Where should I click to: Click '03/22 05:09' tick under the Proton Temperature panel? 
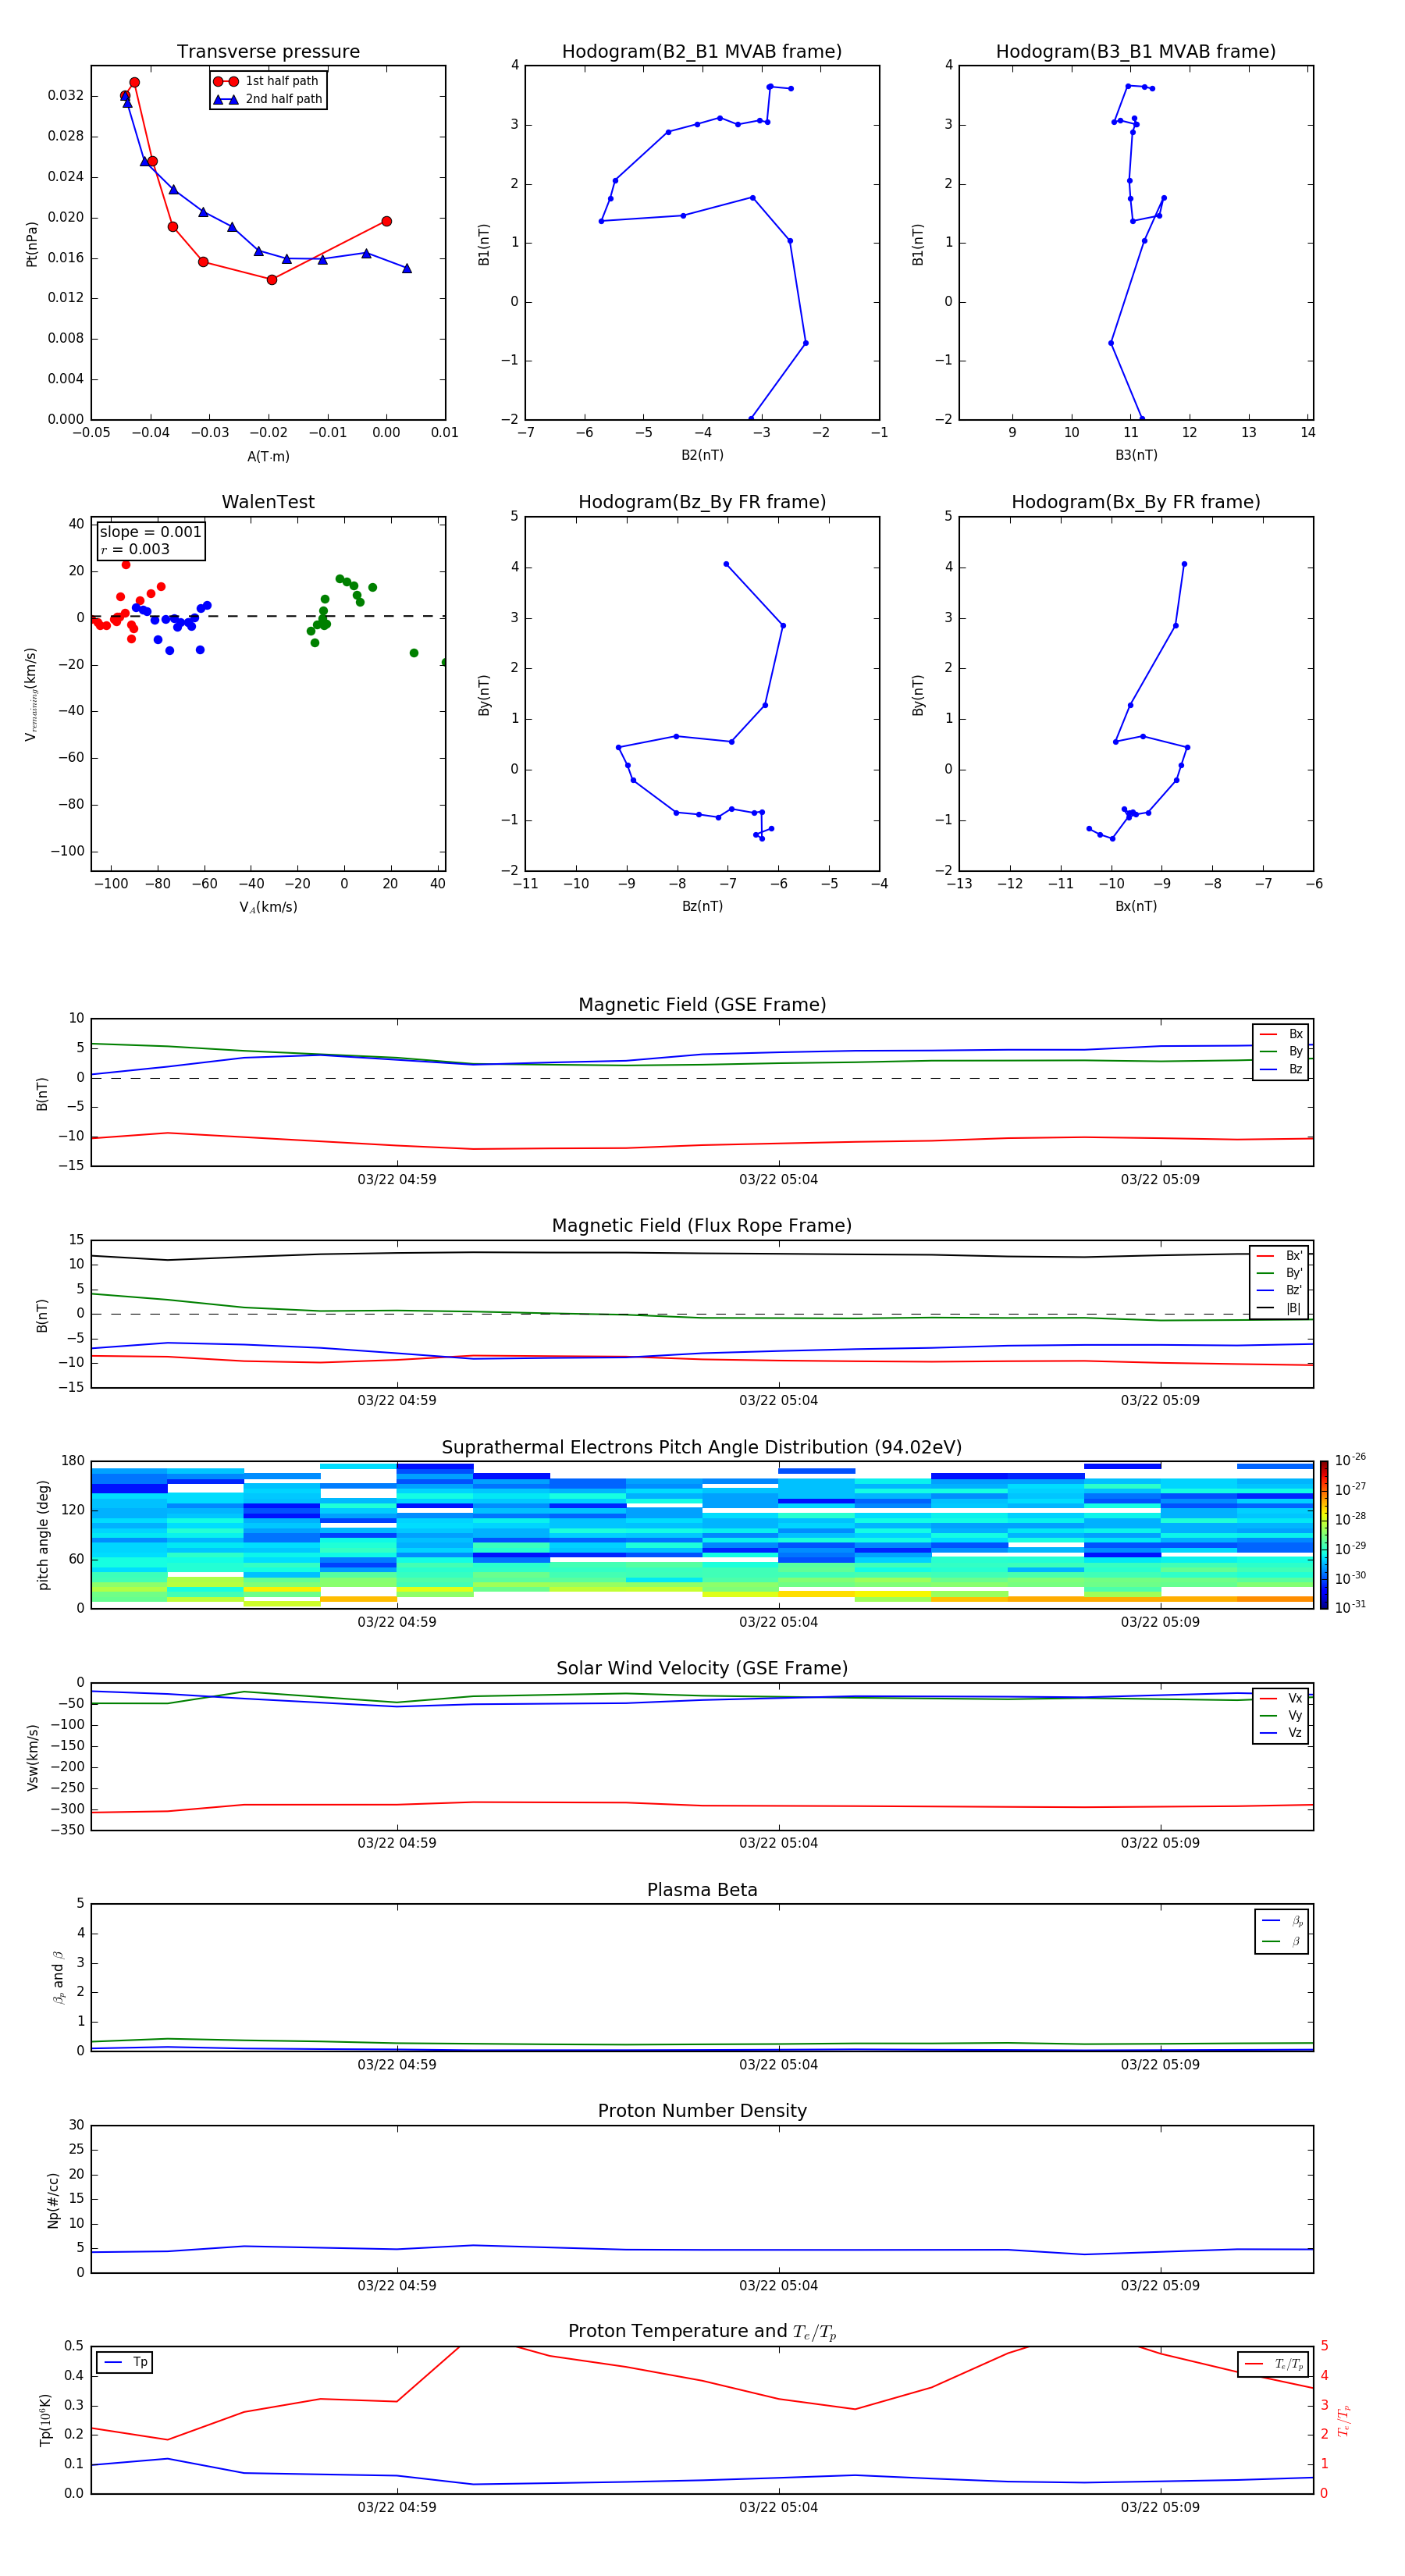[x=1160, y=2508]
